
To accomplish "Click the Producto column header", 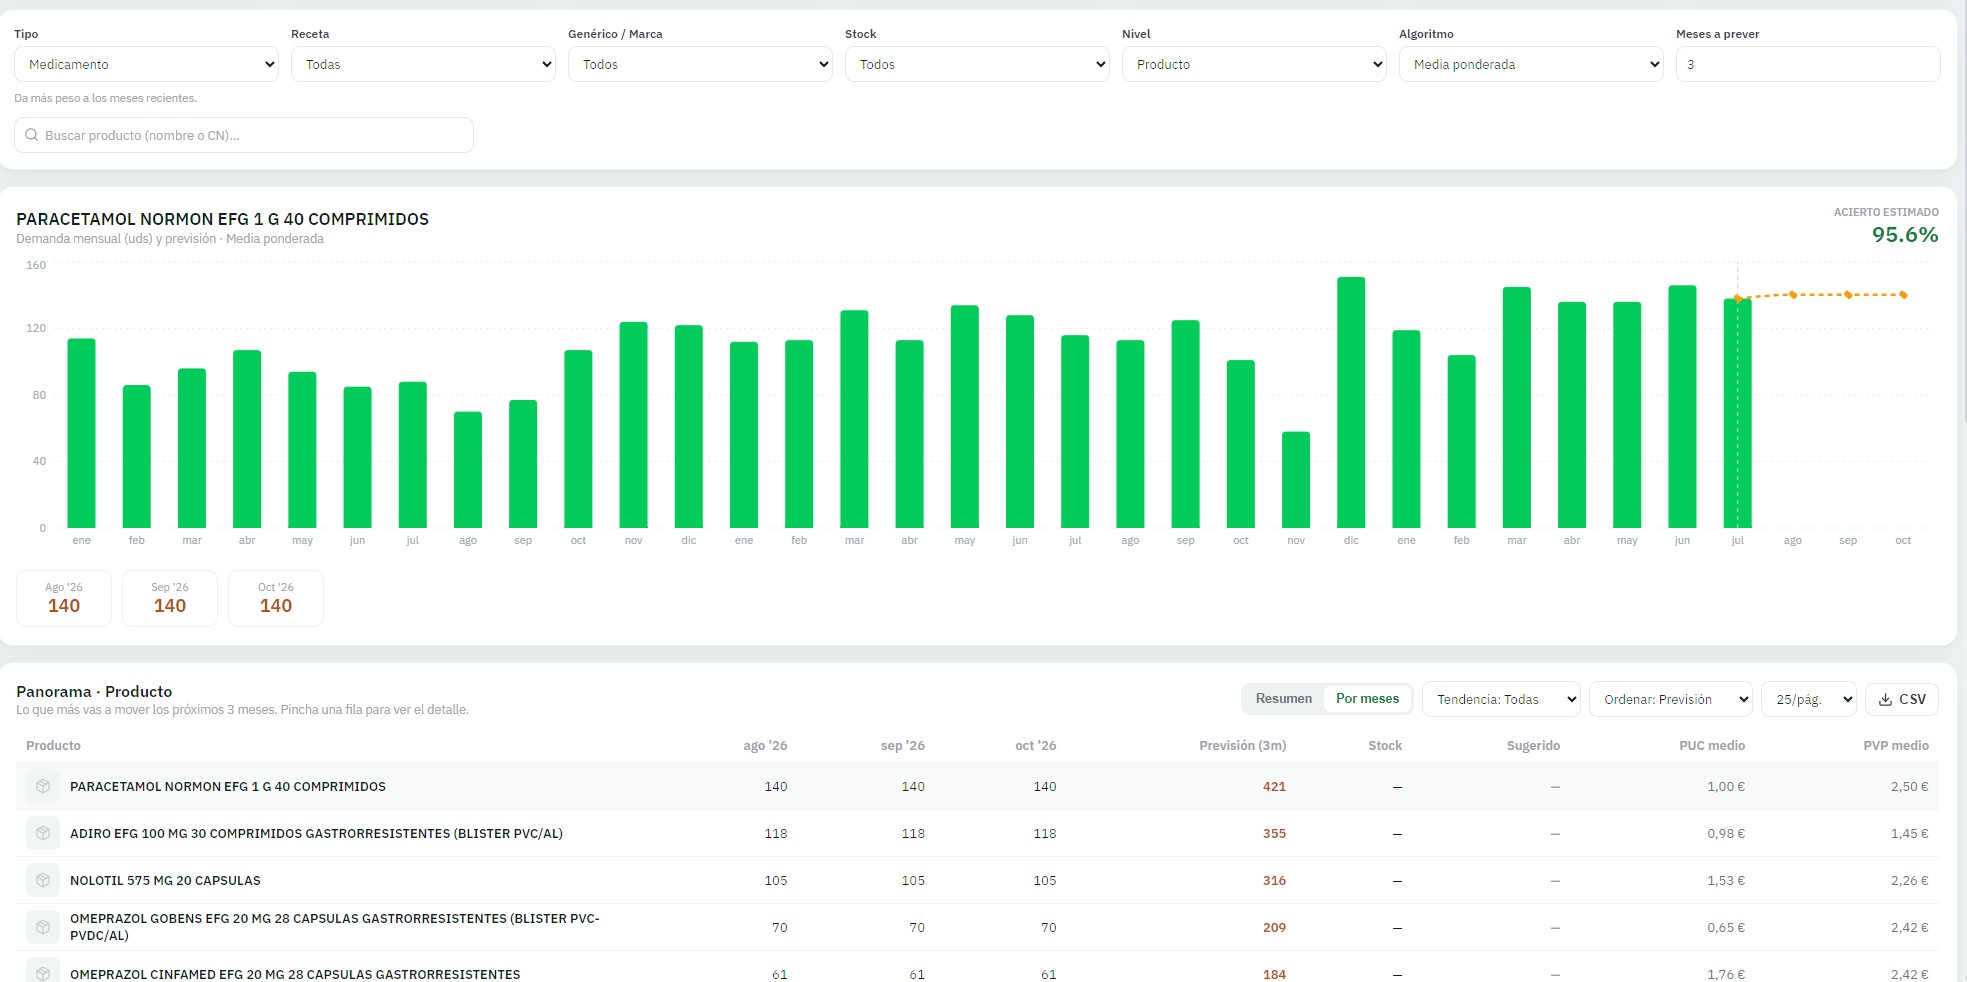I will pos(53,746).
